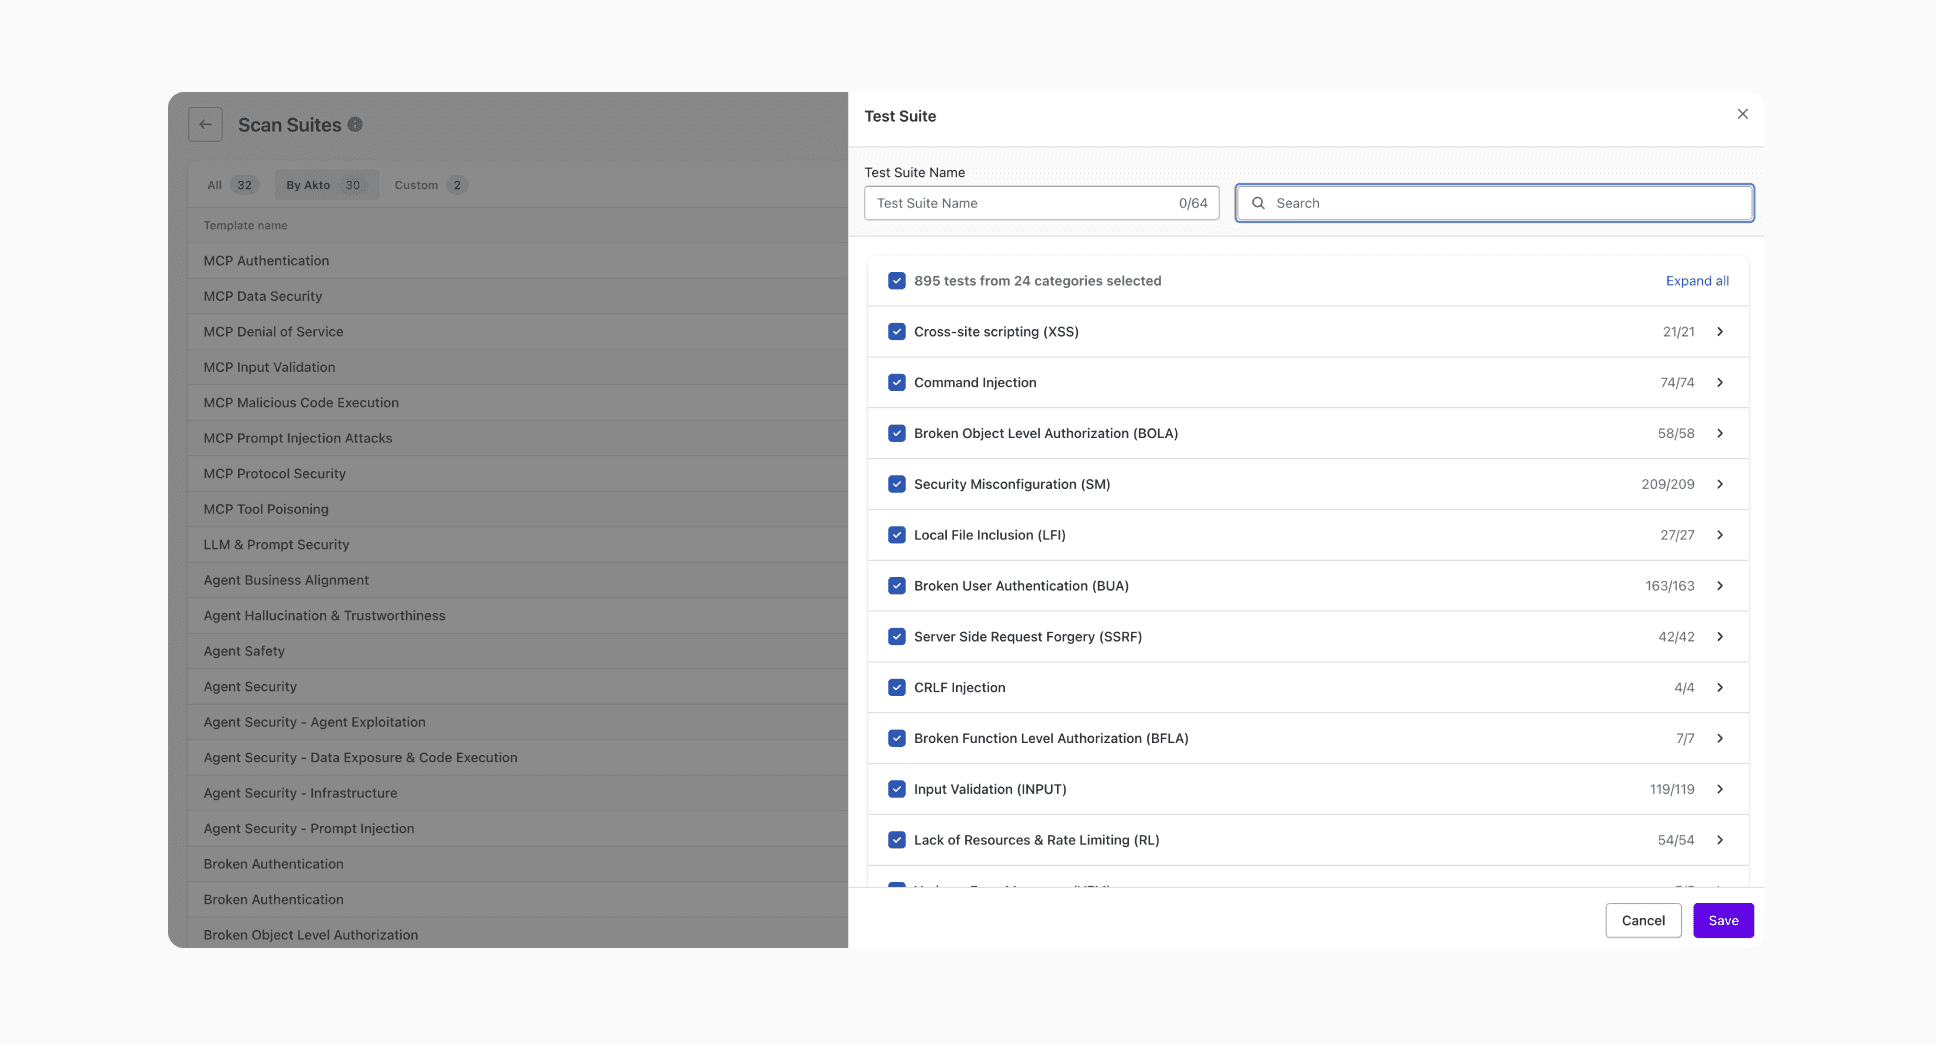Click the Cancel button
Screen dimensions: 1936x1044
coord(1643,921)
